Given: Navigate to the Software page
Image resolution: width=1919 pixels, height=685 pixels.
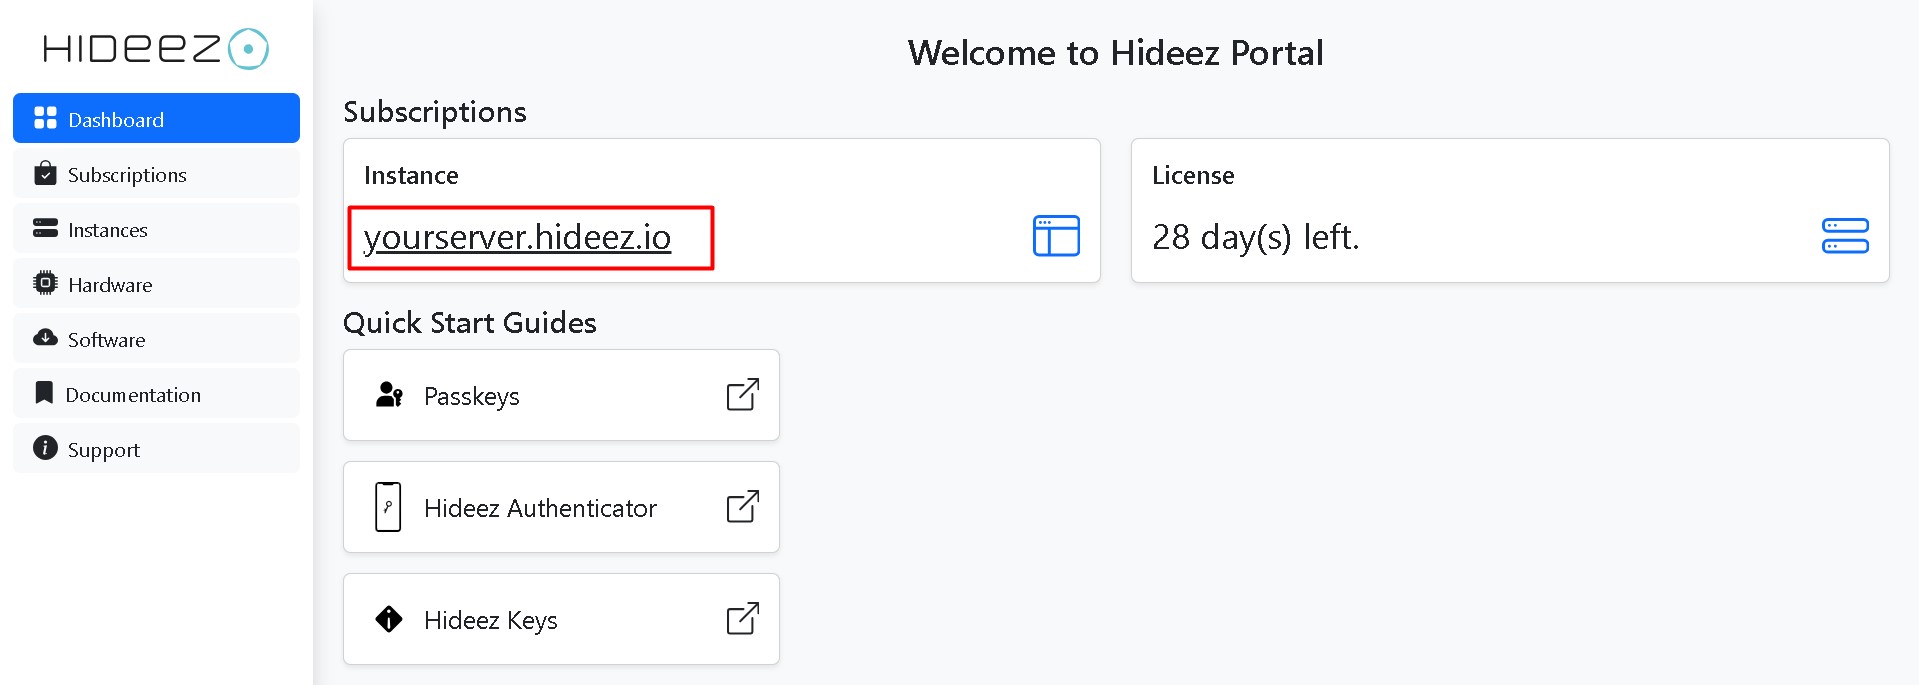Looking at the screenshot, I should pyautogui.click(x=106, y=340).
